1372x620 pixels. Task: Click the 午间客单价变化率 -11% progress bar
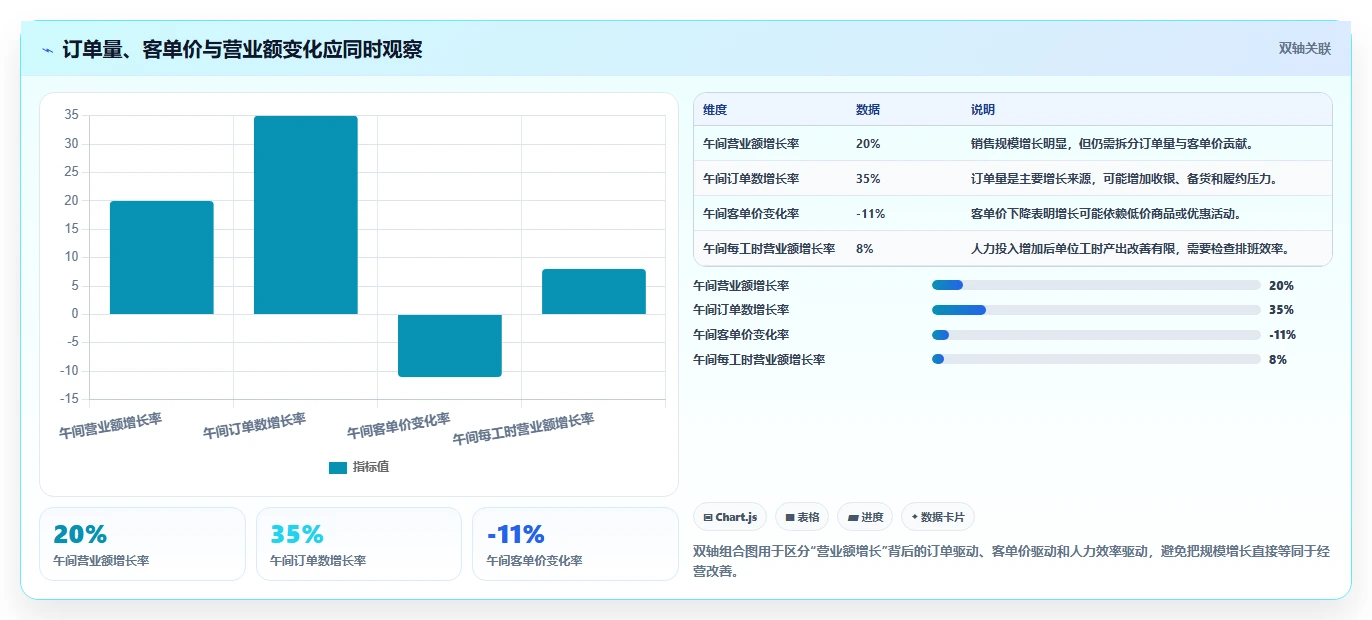click(1096, 335)
